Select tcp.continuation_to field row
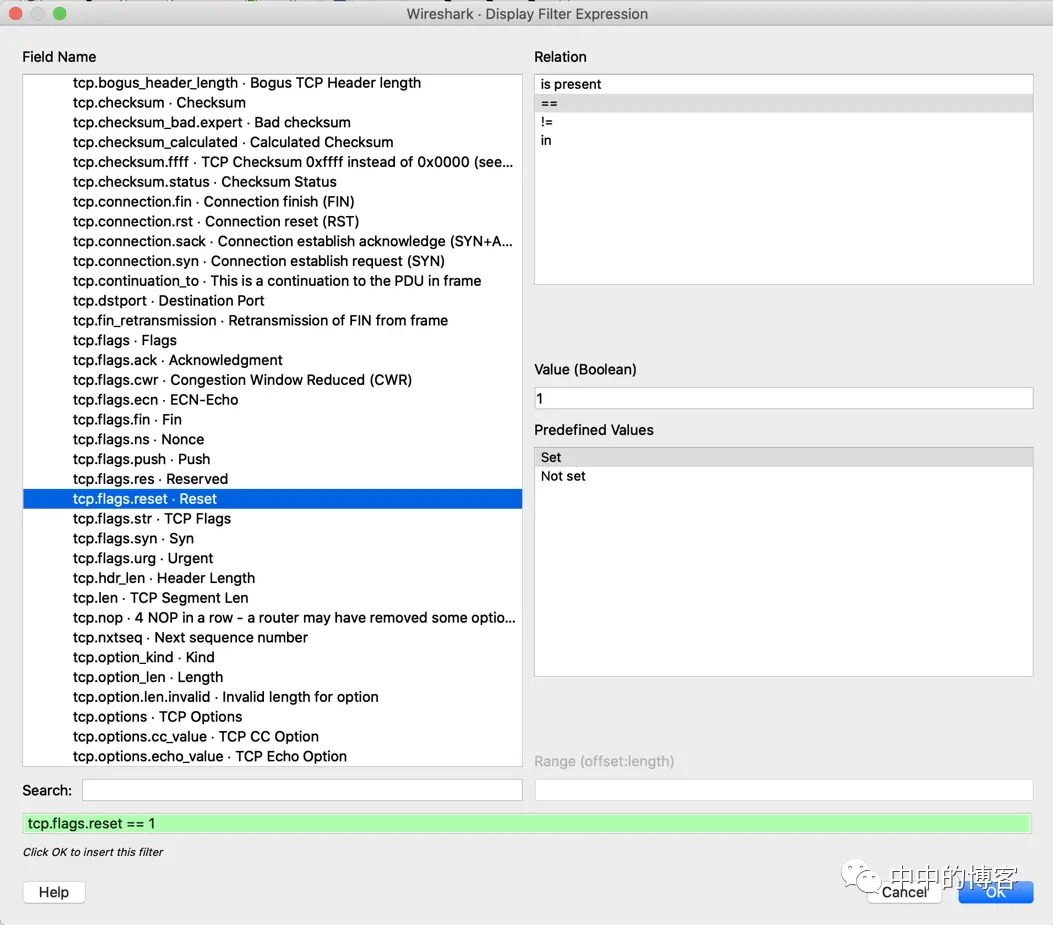The width and height of the screenshot is (1053, 925). point(273,281)
